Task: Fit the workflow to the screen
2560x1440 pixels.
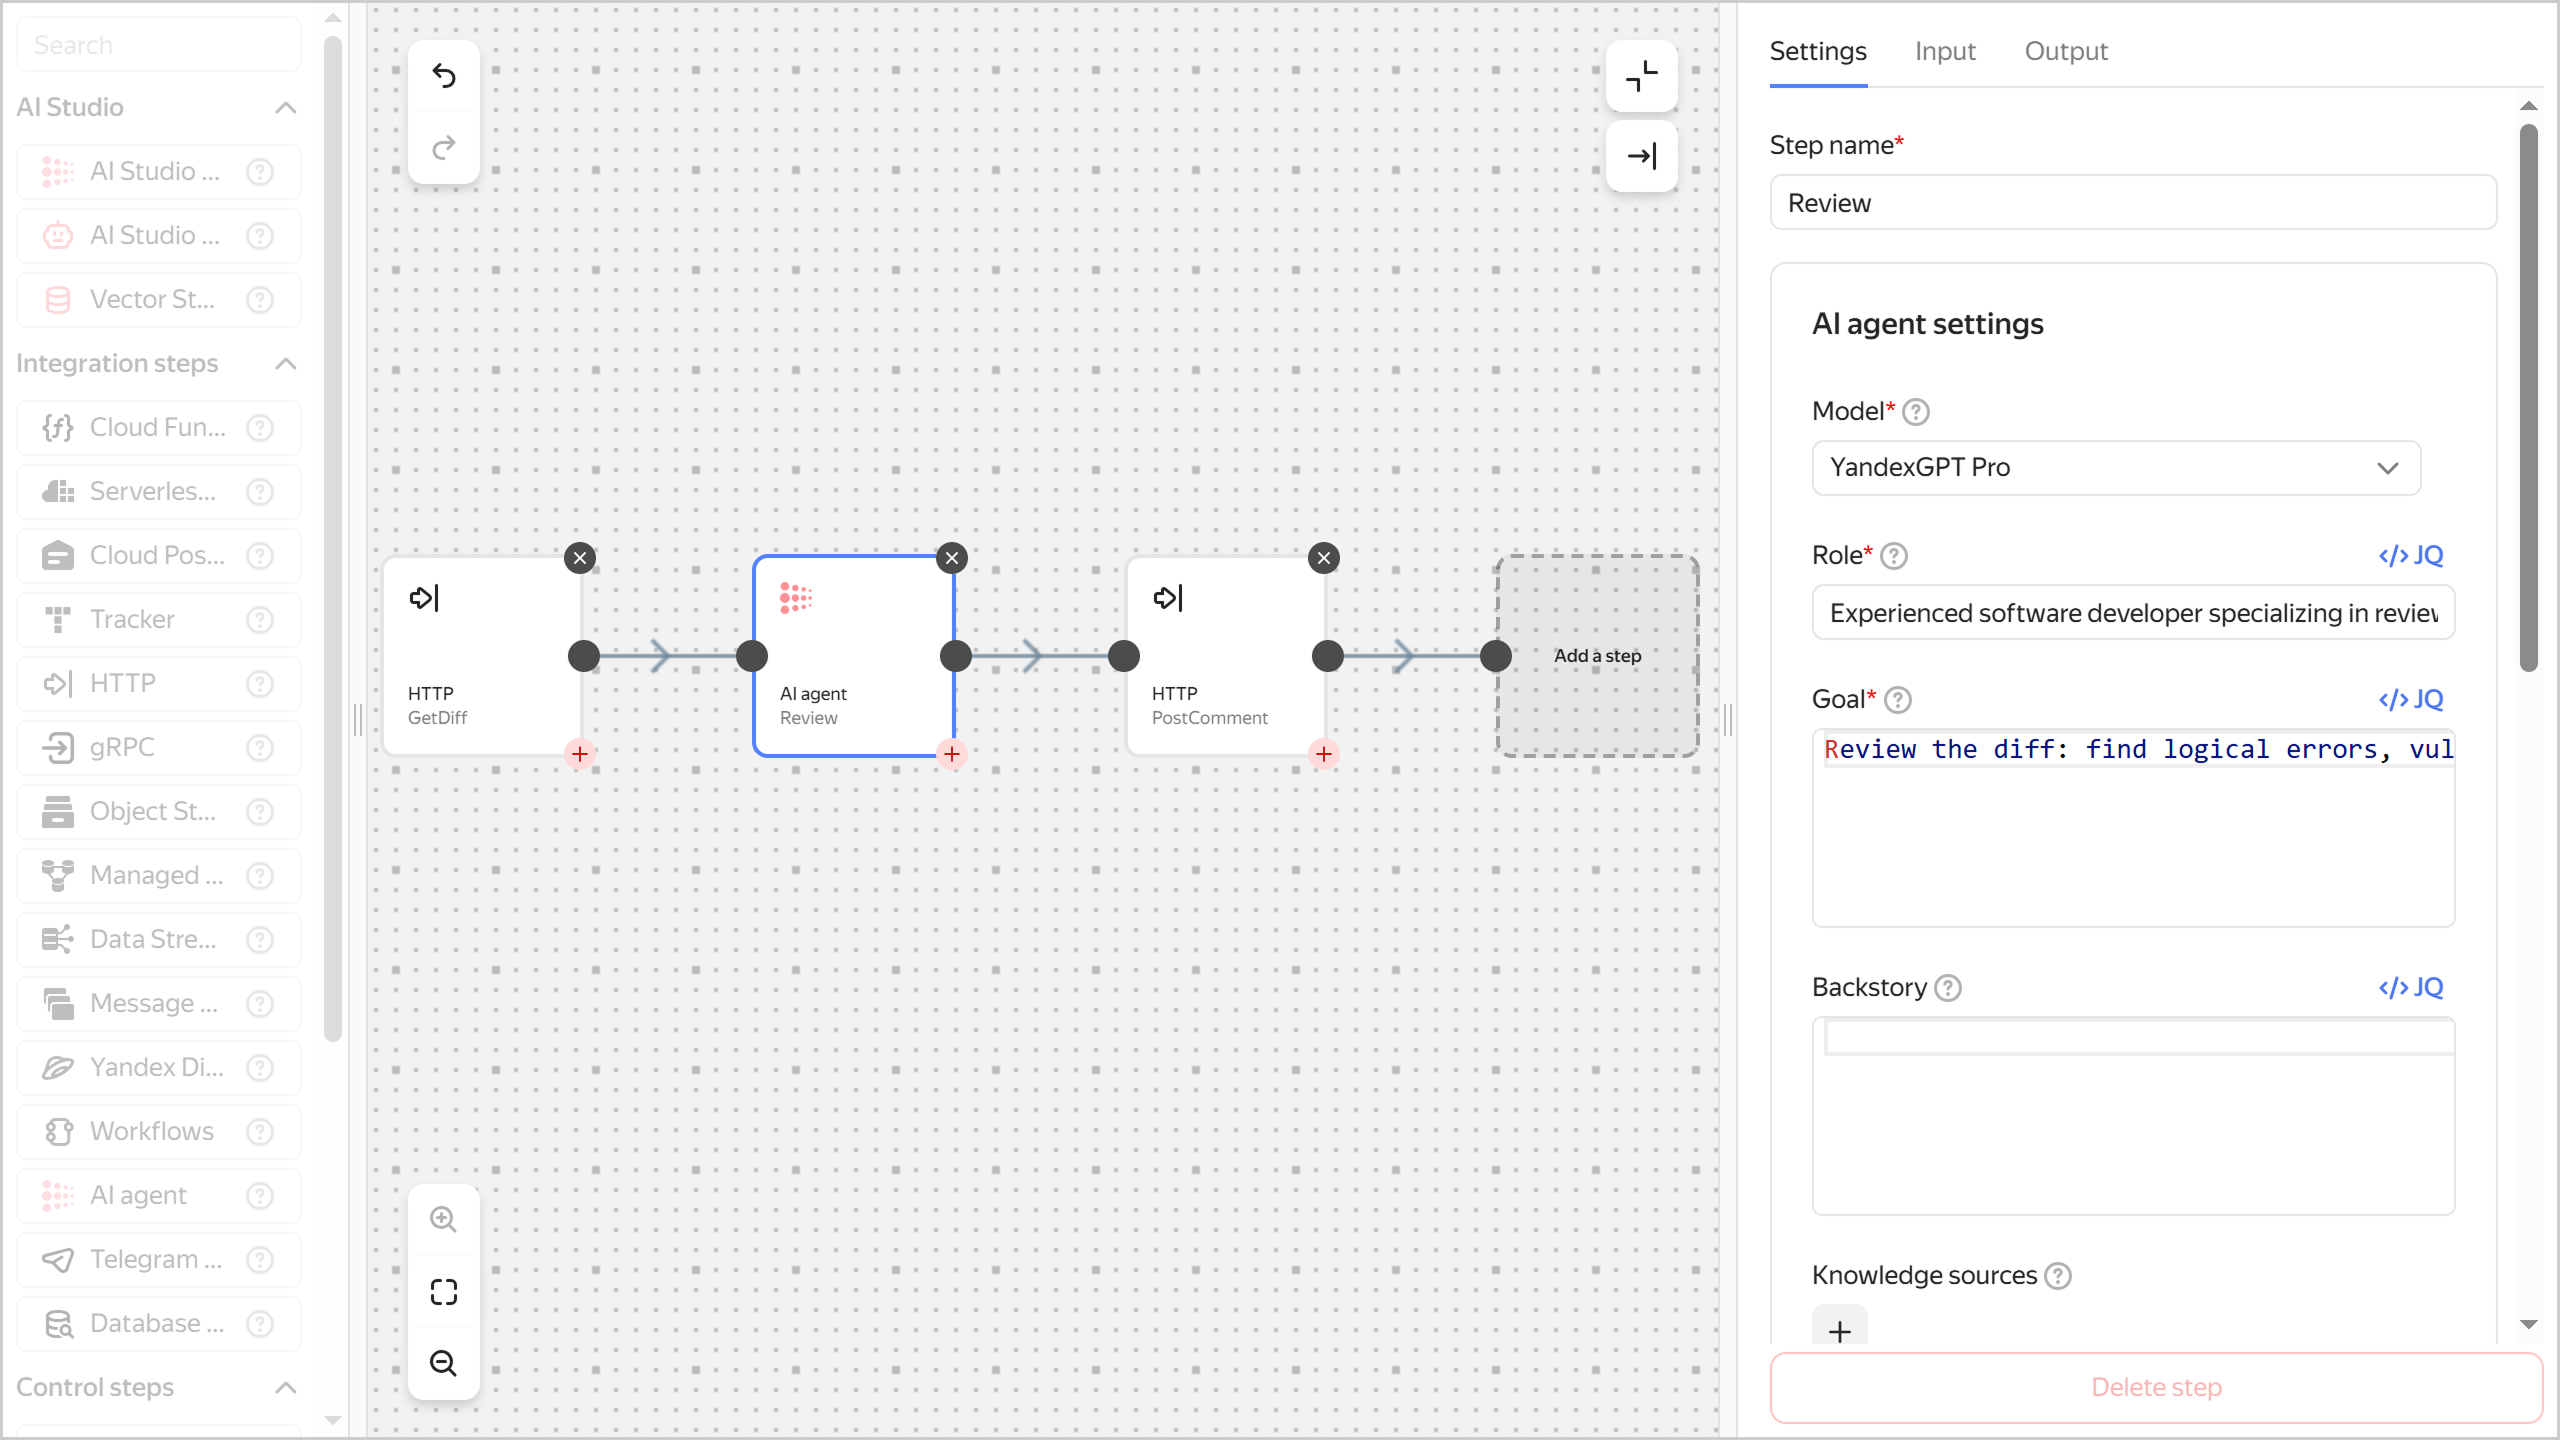Action: tap(443, 1291)
